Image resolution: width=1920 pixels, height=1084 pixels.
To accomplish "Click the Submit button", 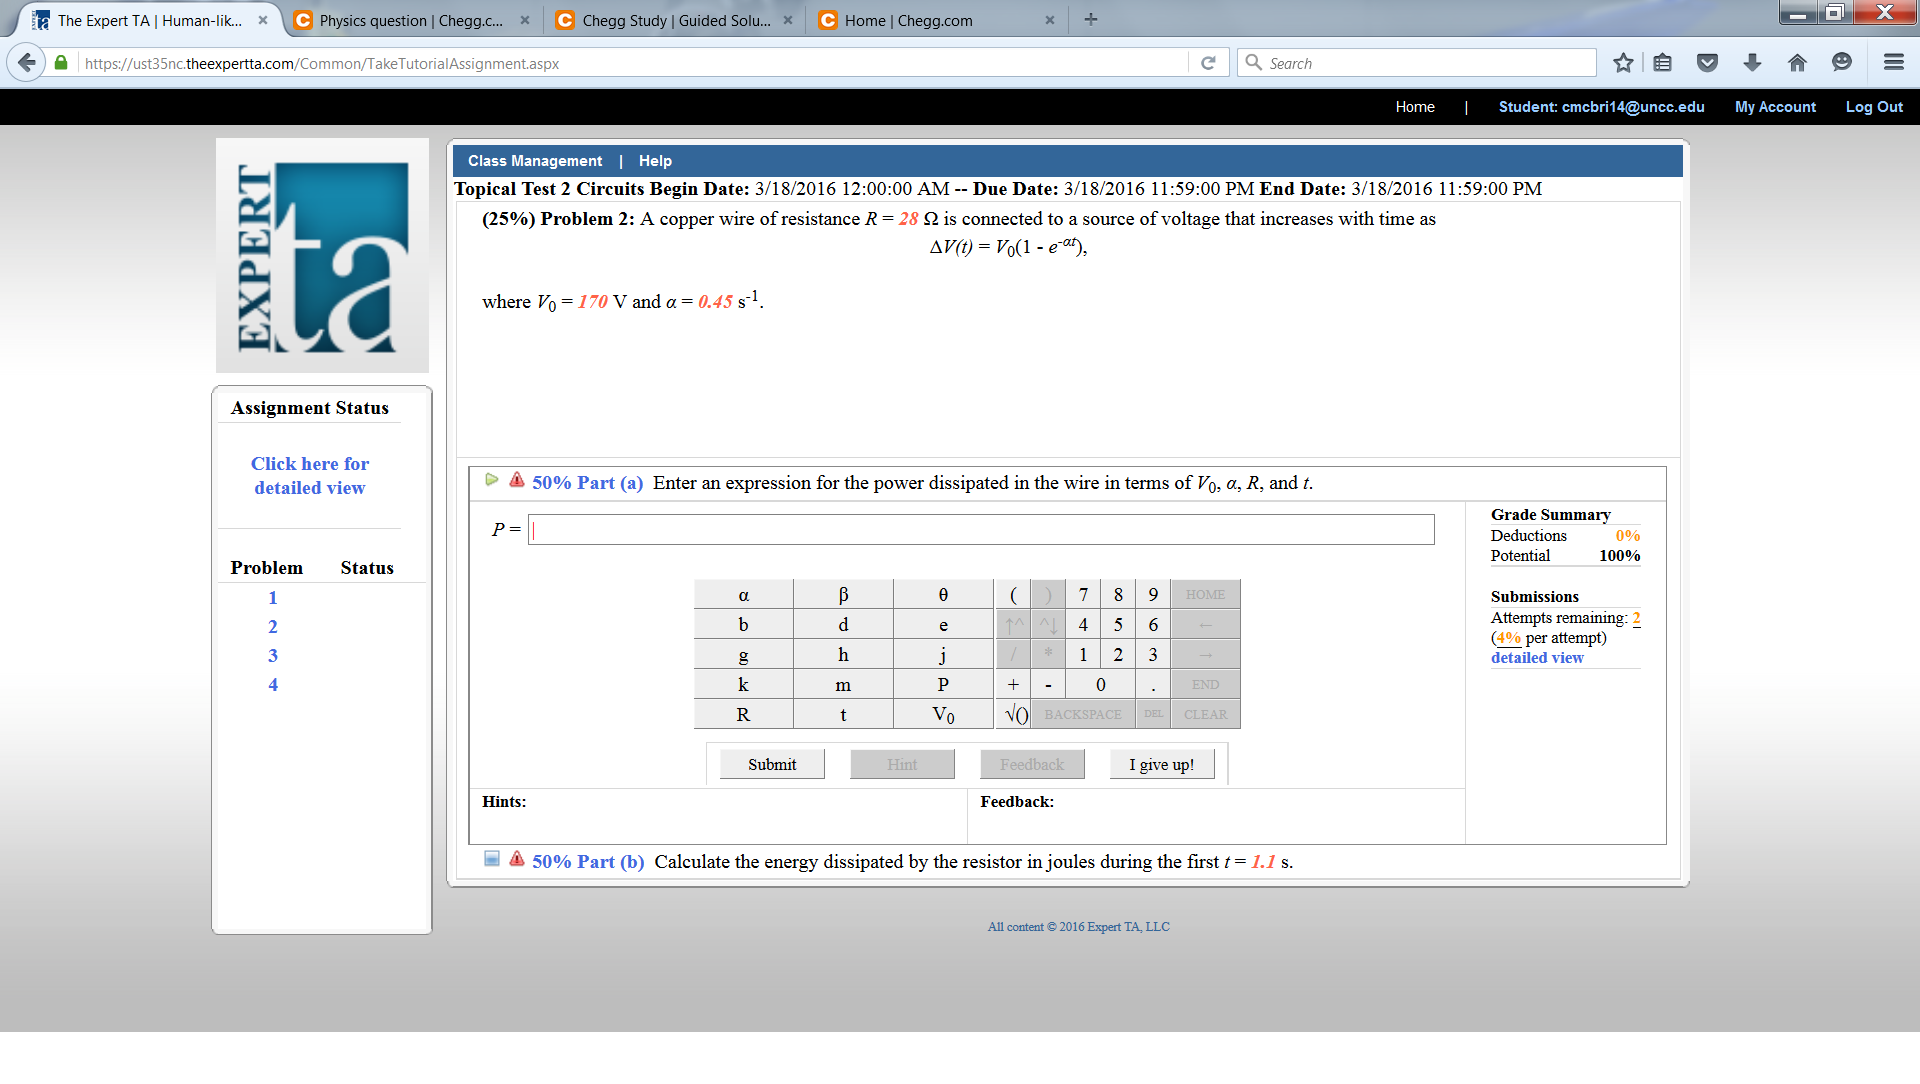I will click(x=772, y=765).
